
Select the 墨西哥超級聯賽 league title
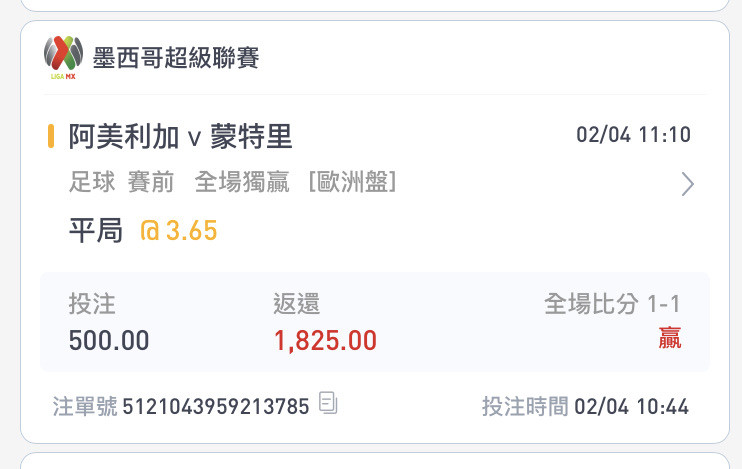[x=176, y=58]
